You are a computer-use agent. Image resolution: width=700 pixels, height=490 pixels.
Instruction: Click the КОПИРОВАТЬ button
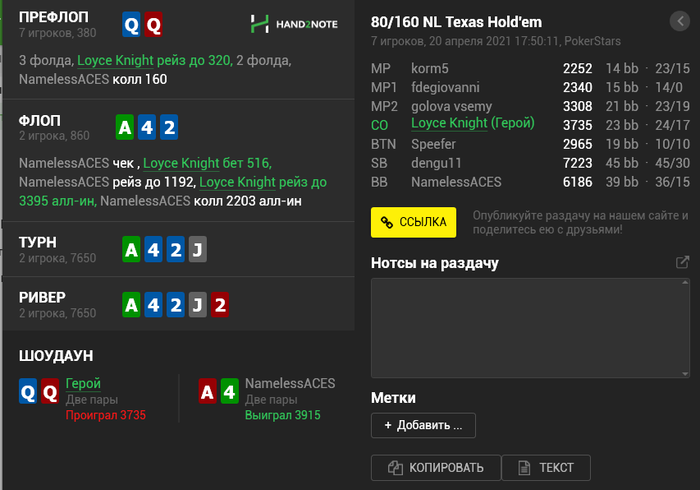tap(436, 468)
